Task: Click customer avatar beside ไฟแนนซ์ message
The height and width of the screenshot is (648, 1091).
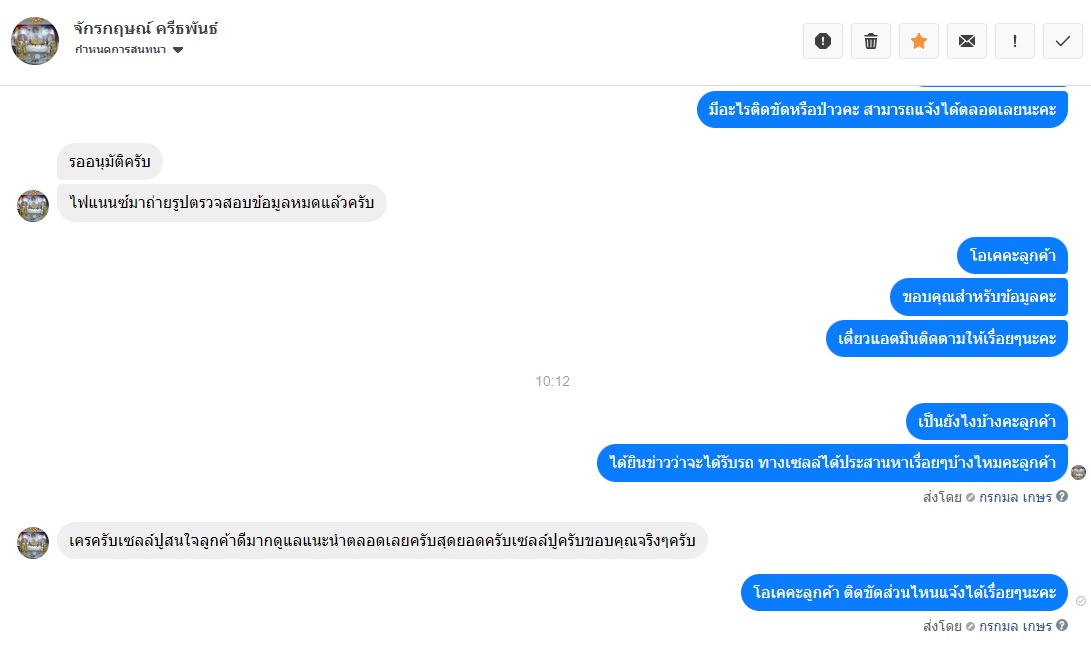Action: click(x=33, y=205)
